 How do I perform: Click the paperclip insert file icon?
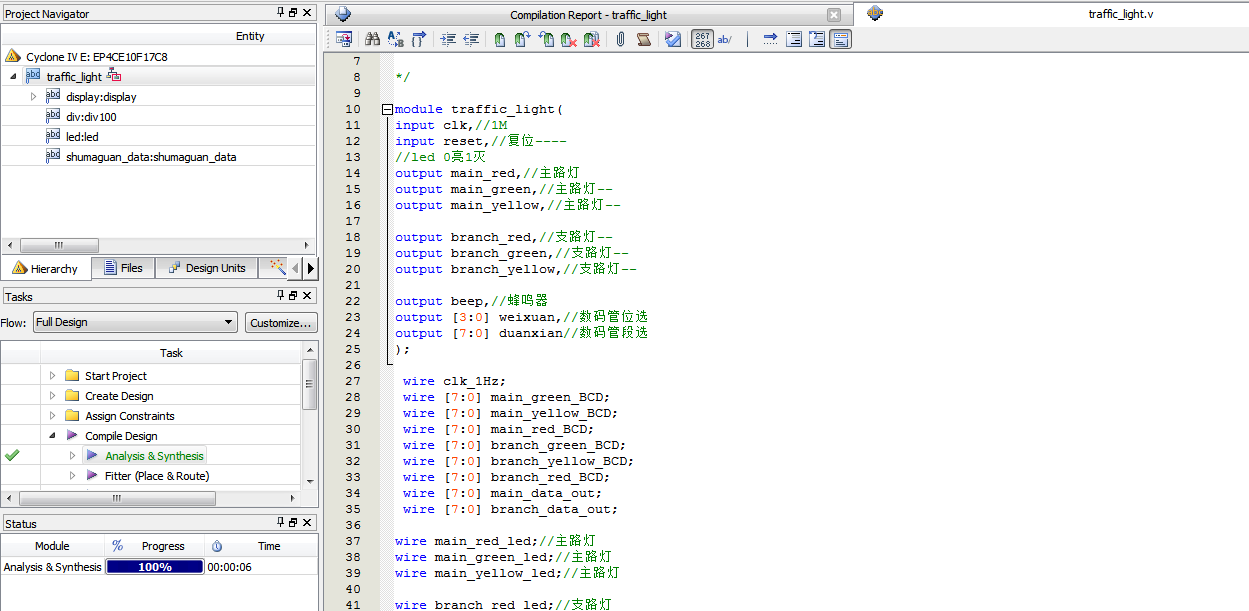620,40
